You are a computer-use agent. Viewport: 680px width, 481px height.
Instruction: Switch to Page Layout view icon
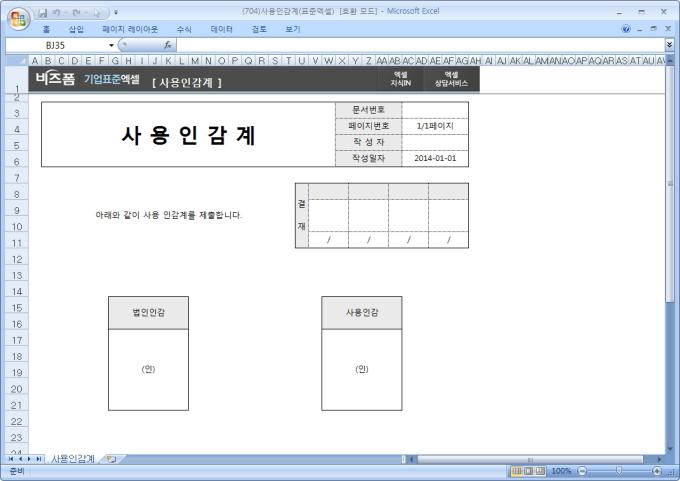[x=528, y=471]
